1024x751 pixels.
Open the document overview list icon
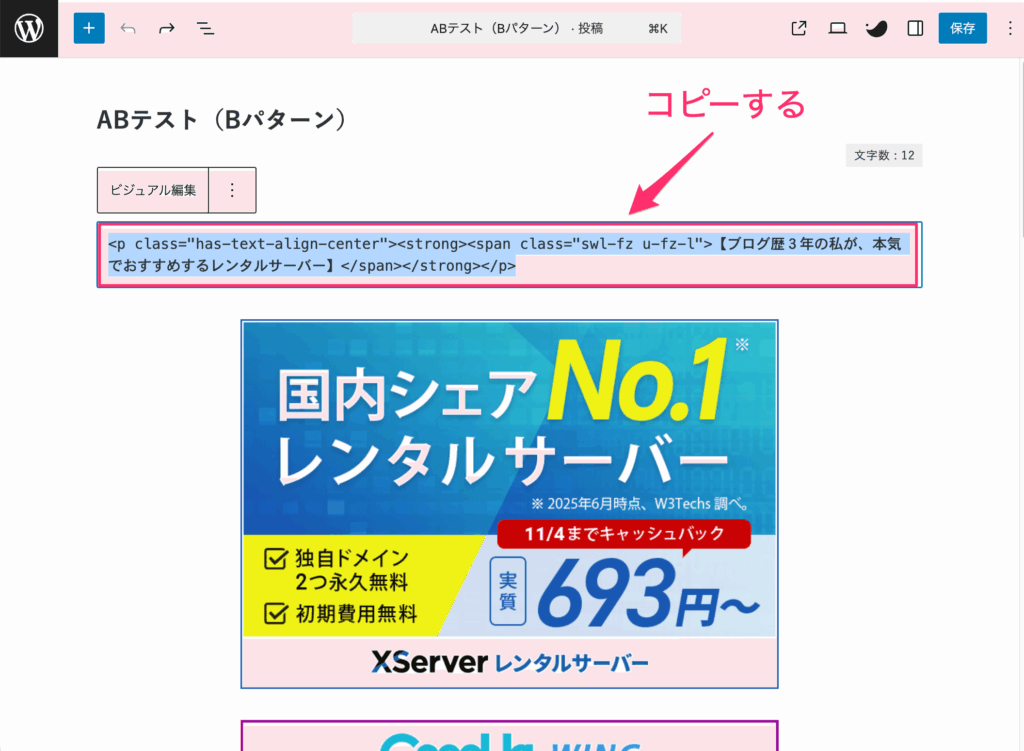tap(205, 28)
